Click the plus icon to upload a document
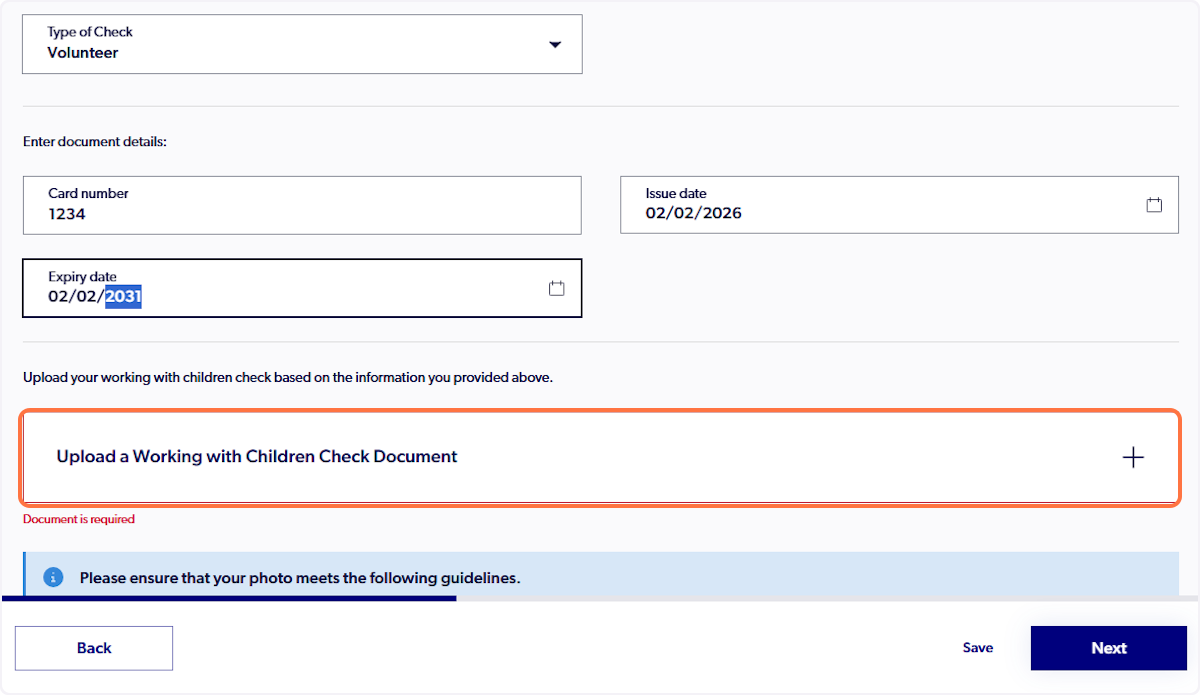The height and width of the screenshot is (695, 1200). click(x=1133, y=457)
